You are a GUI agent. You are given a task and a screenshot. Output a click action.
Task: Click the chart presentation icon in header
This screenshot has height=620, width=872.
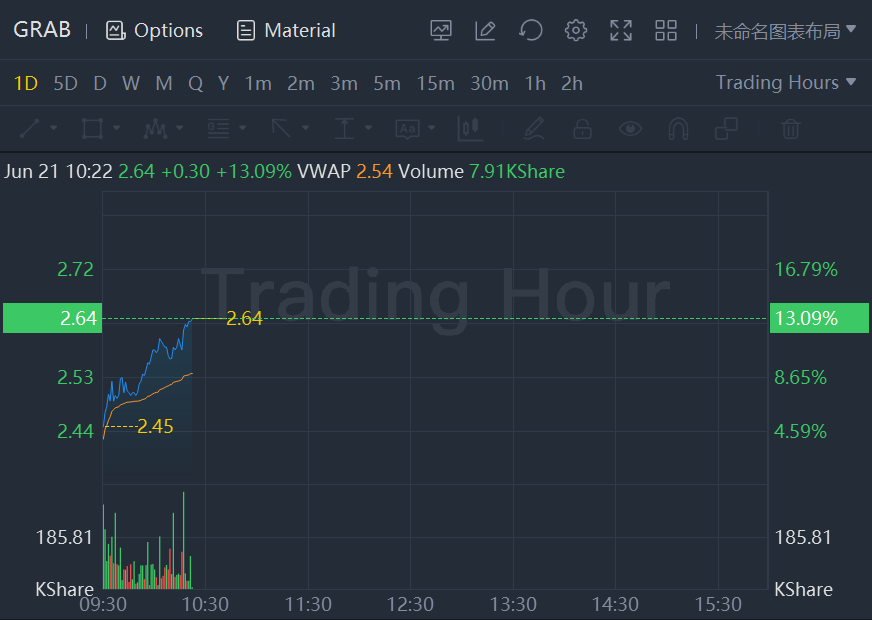point(441,31)
